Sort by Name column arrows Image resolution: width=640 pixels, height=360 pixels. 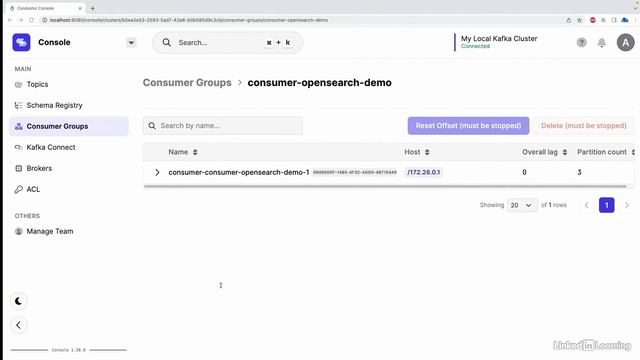(195, 152)
